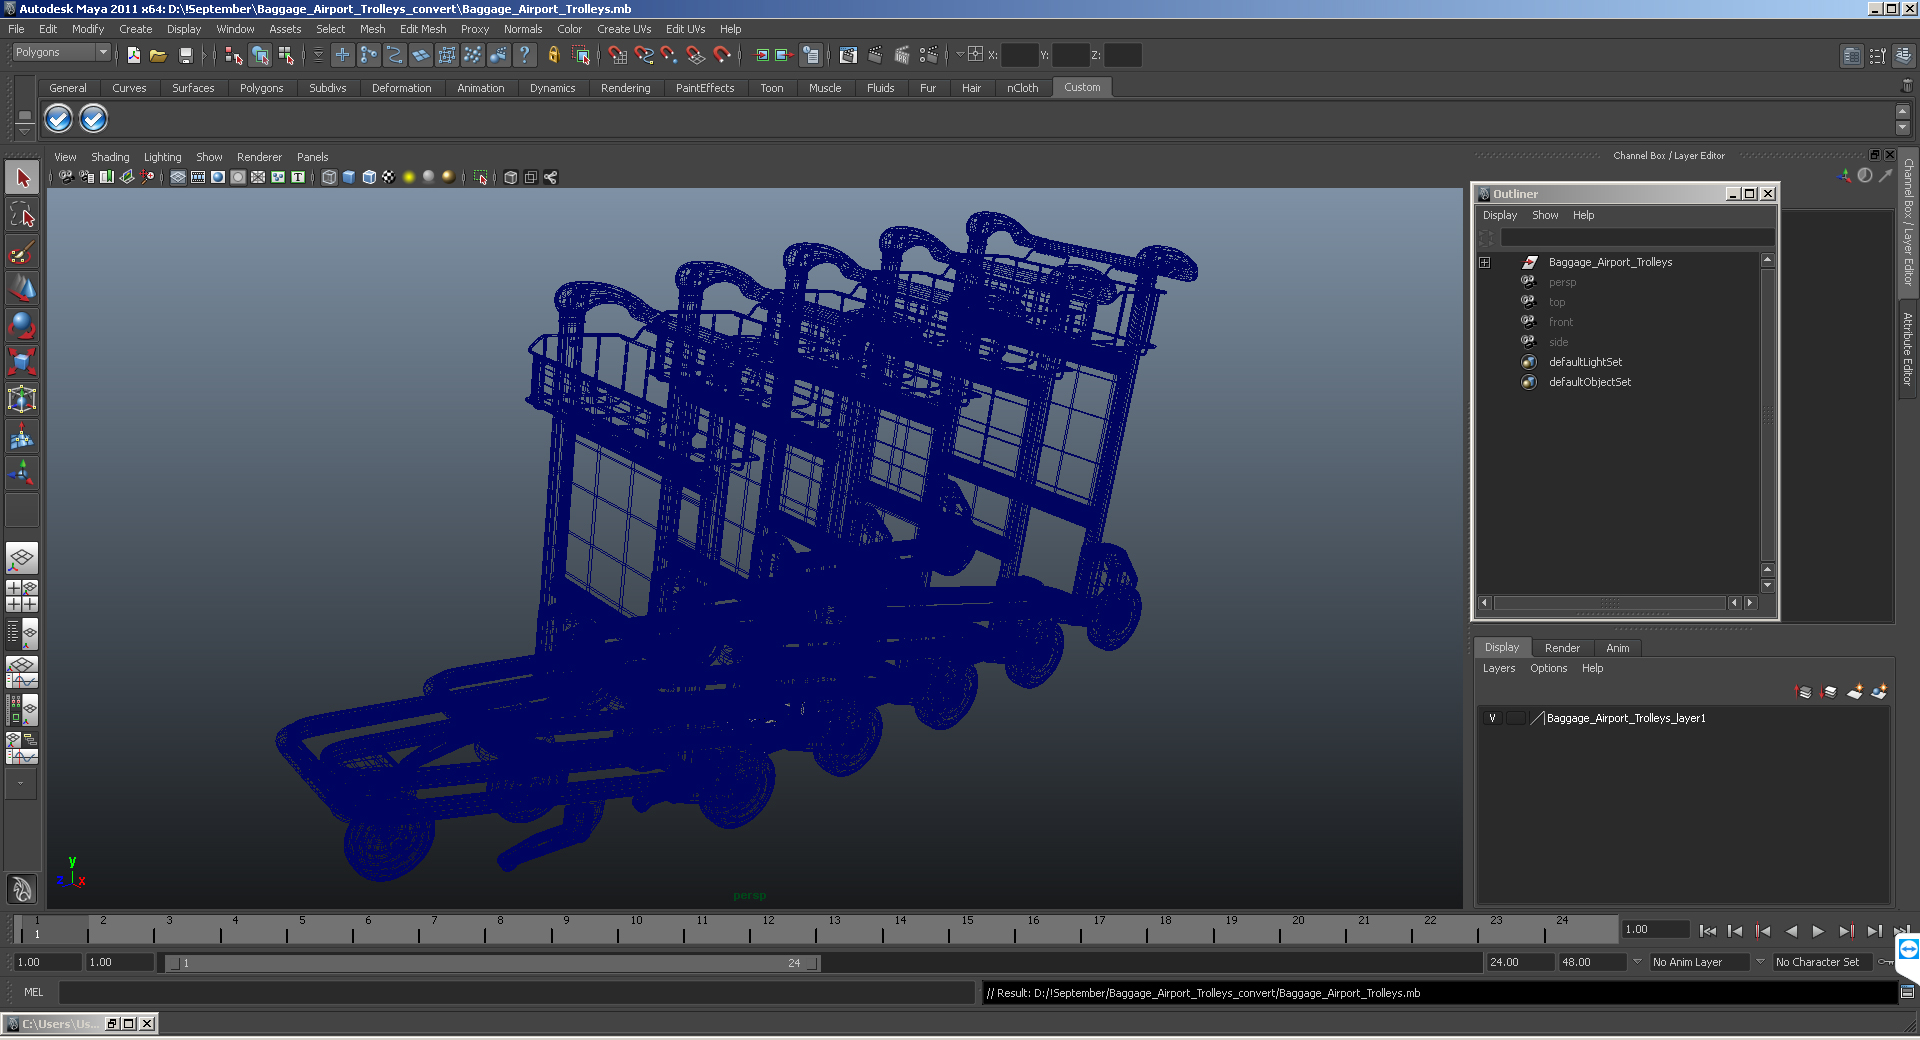Click the Create new layer icon
This screenshot has width=1920, height=1040.
point(1854,692)
